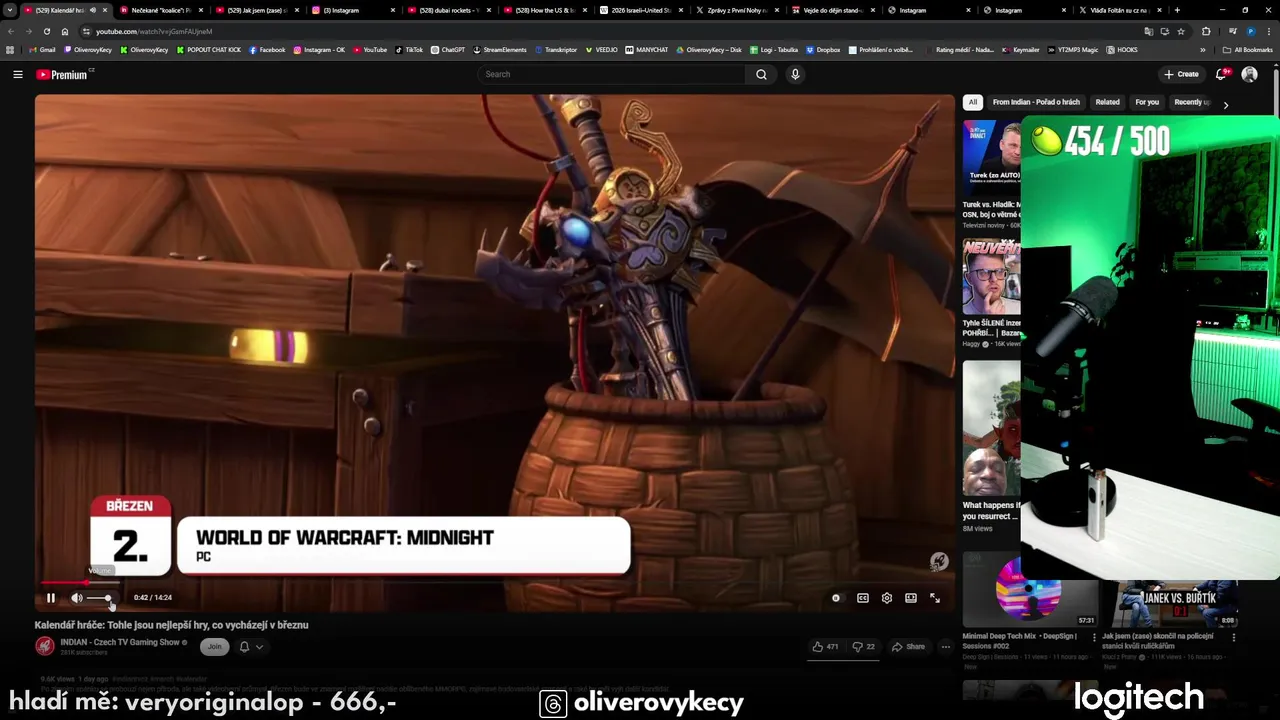This screenshot has width=1280, height=720.
Task: Reload the page
Action: (x=47, y=31)
